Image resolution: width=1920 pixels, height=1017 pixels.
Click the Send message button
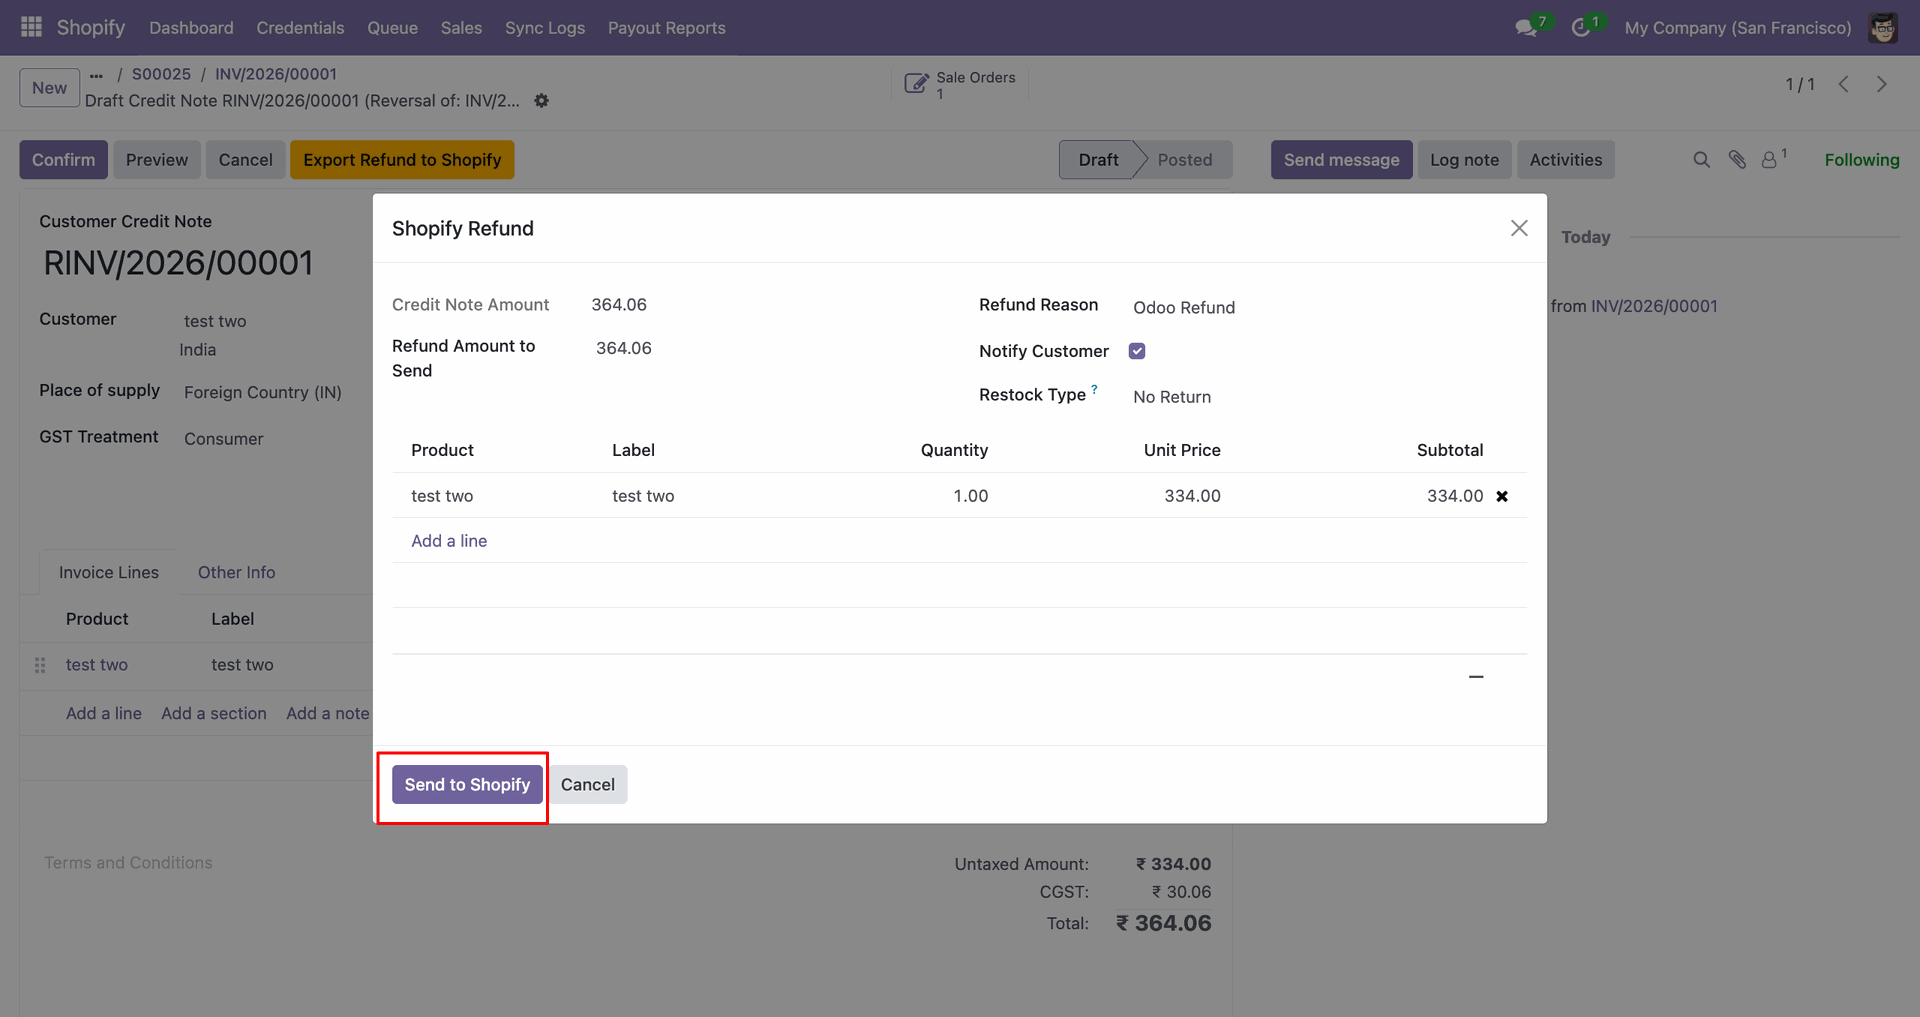tap(1341, 160)
